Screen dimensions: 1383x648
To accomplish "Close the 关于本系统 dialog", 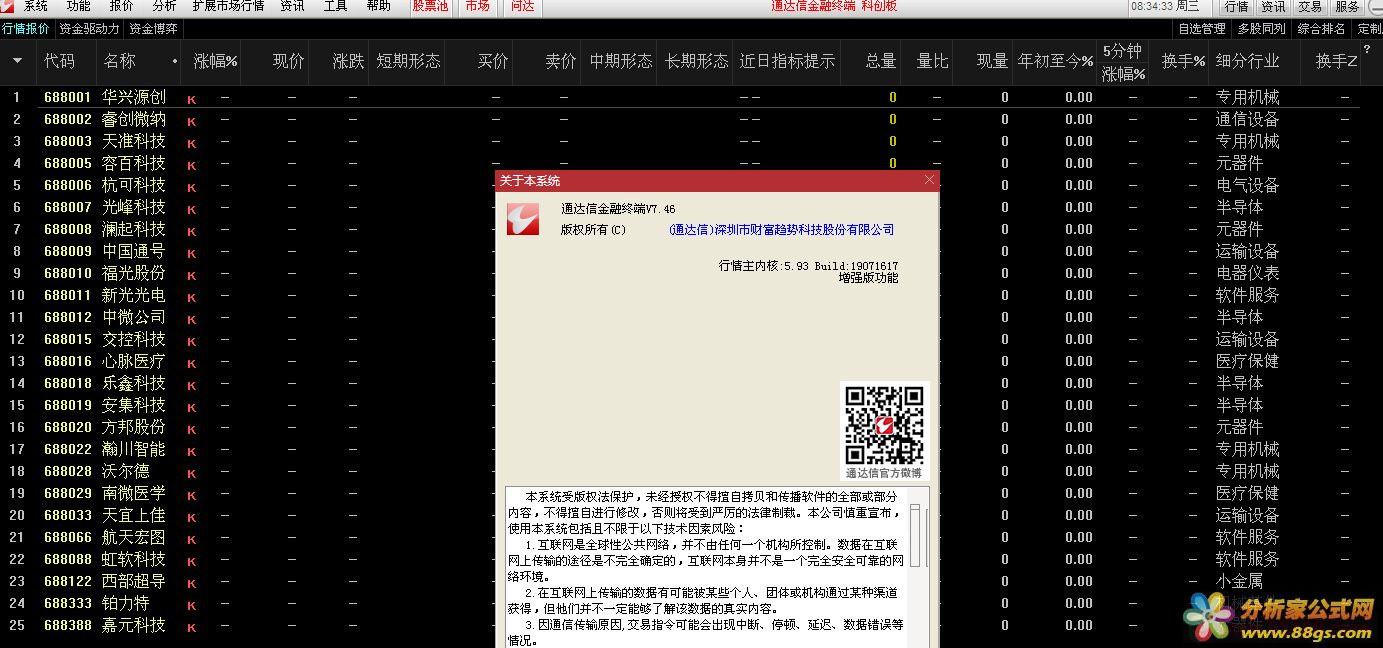I will tap(929, 180).
